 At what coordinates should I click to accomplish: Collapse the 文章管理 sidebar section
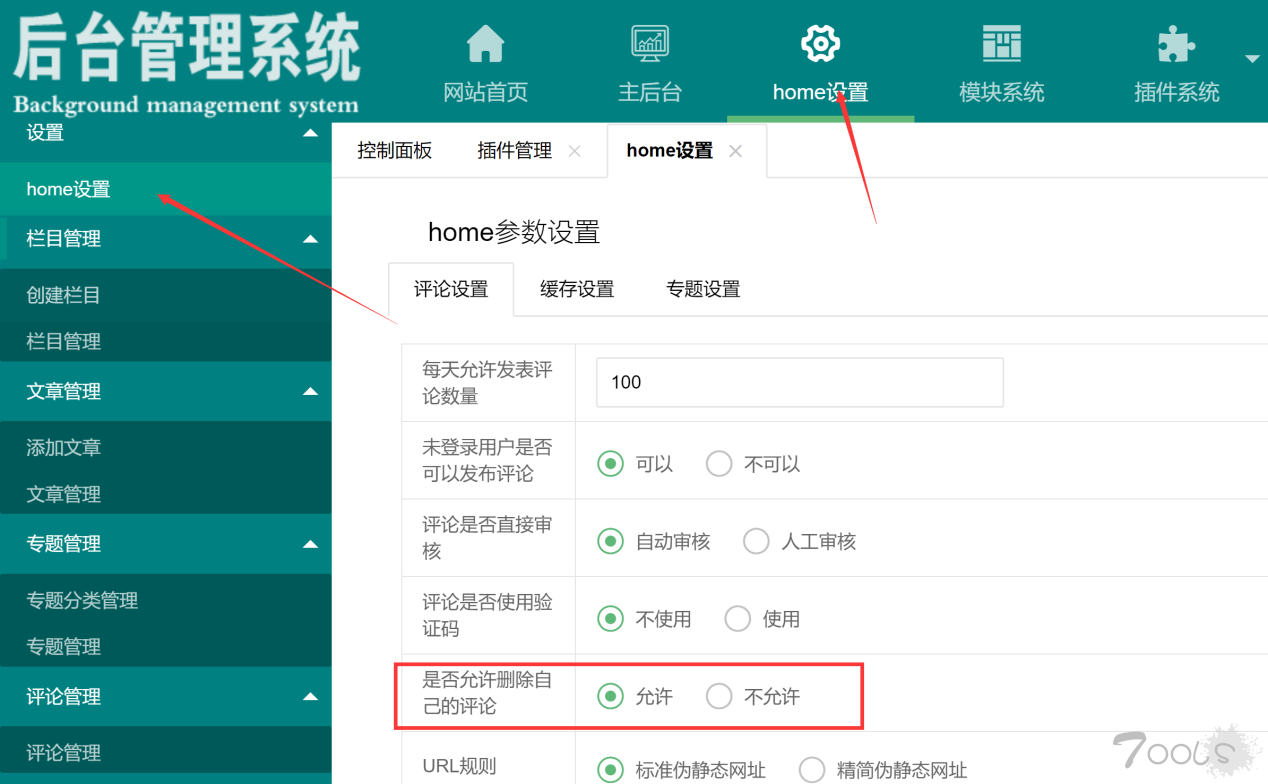click(311, 392)
